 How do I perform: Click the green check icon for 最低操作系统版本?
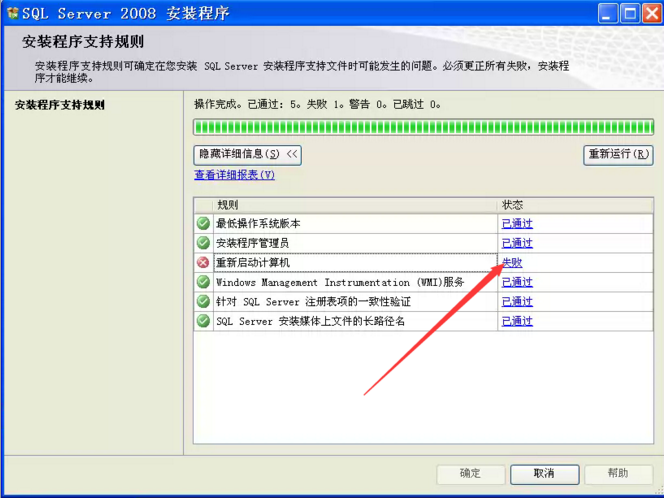[203, 224]
